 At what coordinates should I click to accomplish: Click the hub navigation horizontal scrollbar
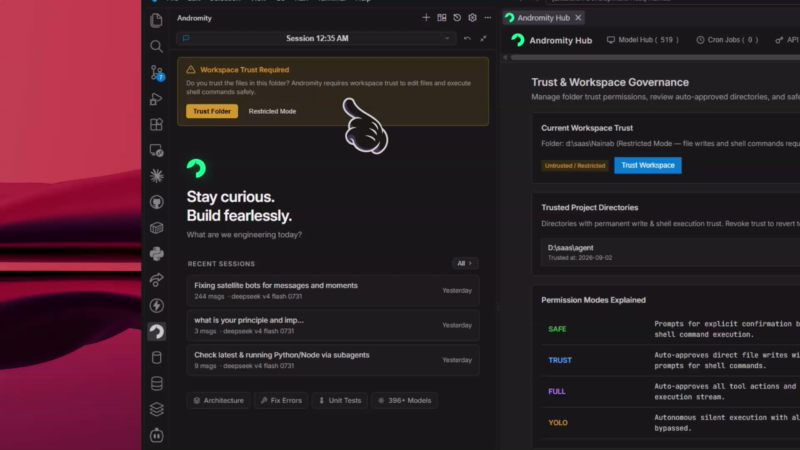click(x=655, y=58)
